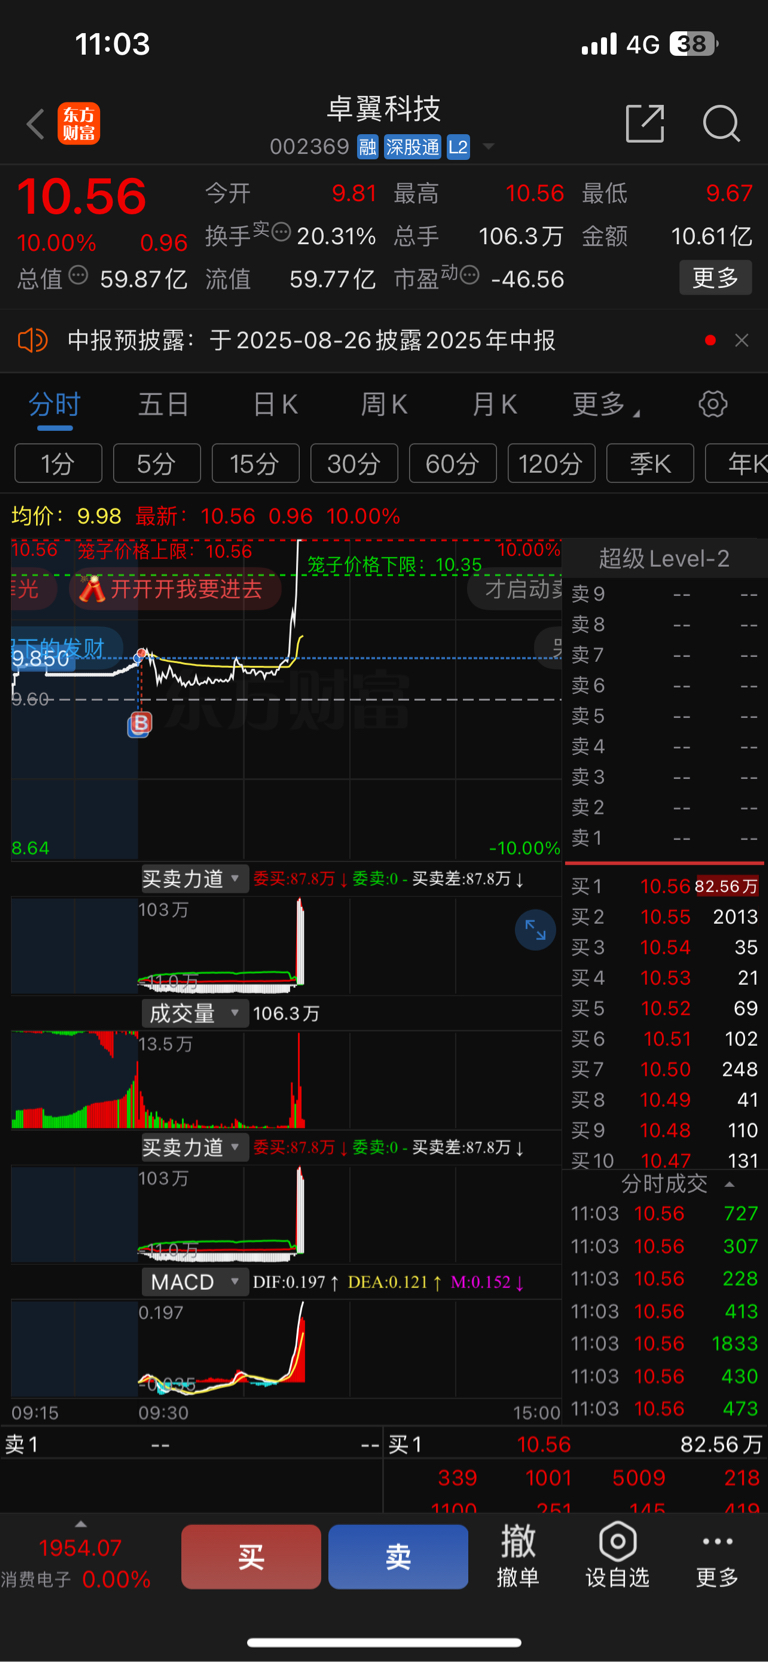Tap the 深股通 badge
The image size is (768, 1662).
coord(413,147)
